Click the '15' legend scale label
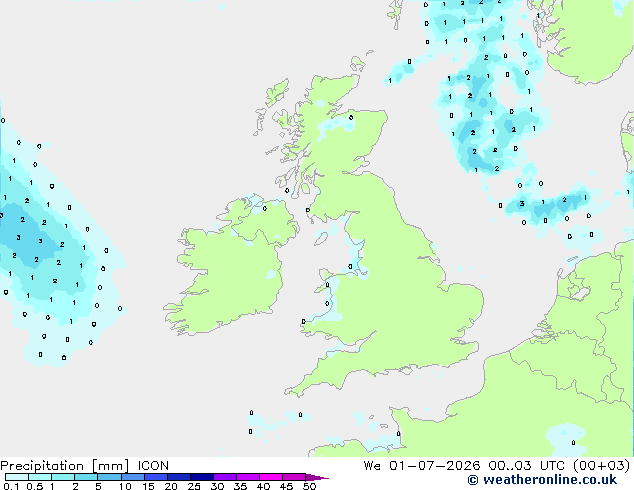This screenshot has height=490, width=634. 148,486
